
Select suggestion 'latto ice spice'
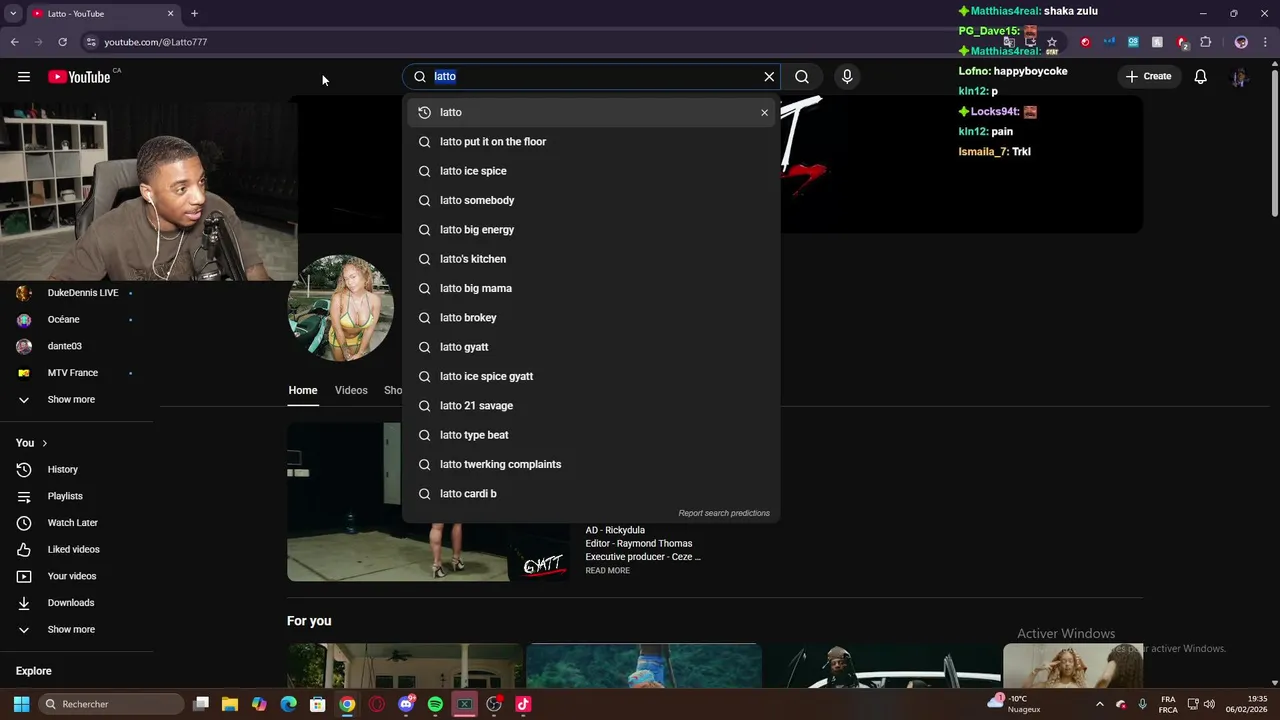pos(591,171)
